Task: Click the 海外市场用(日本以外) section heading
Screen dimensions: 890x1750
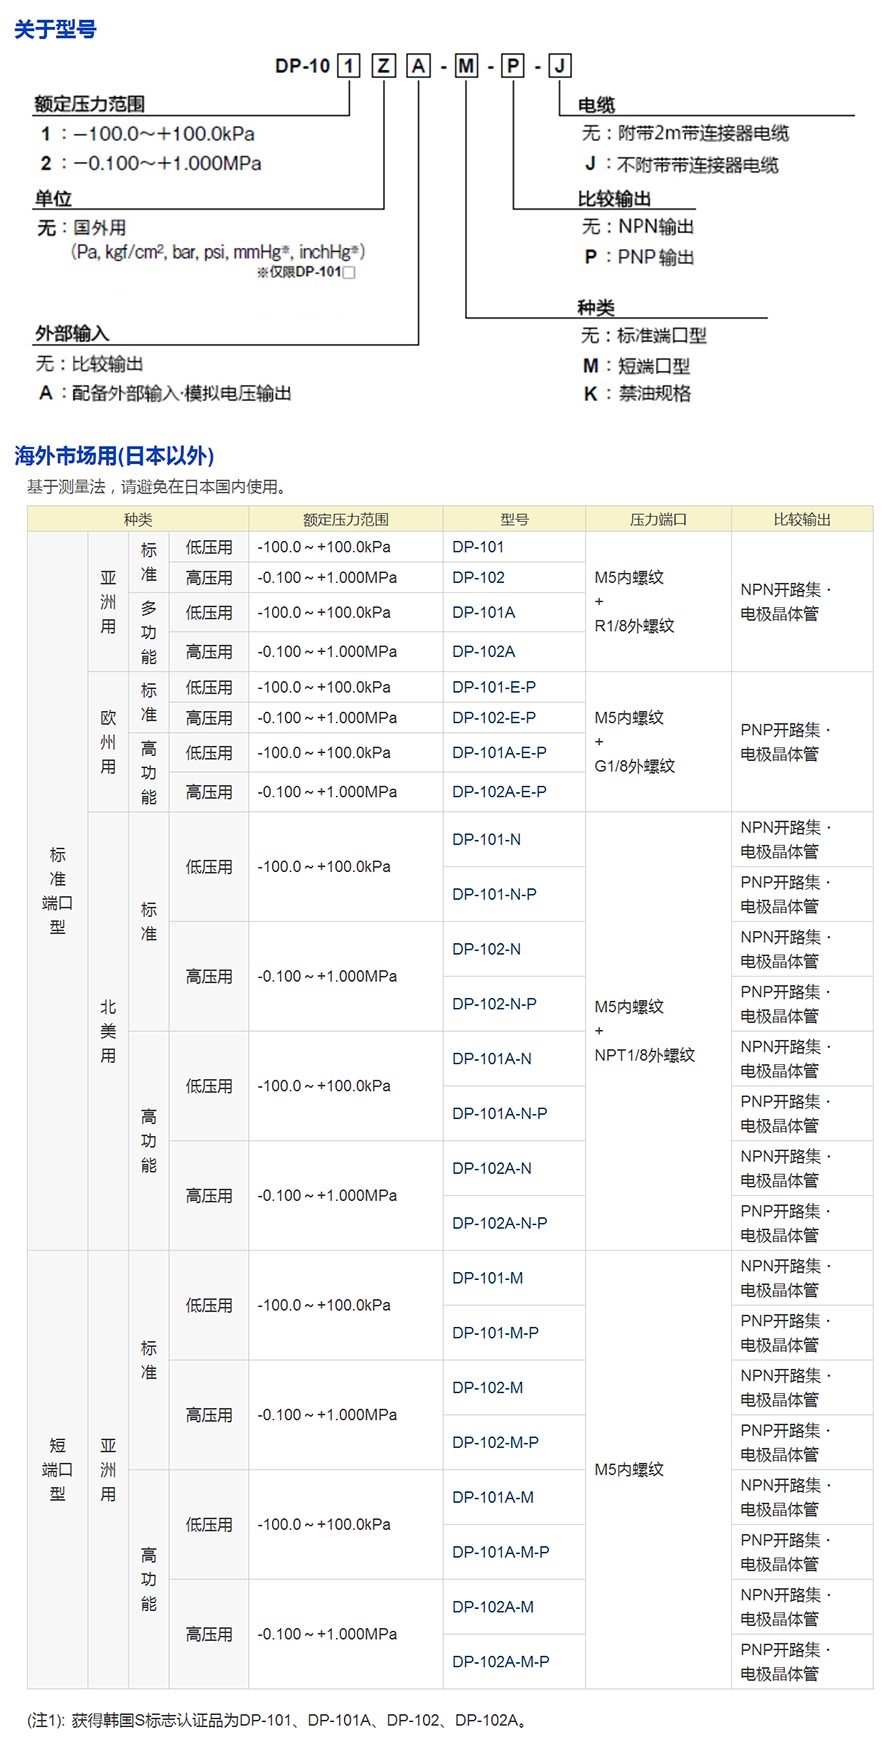Action: (114, 456)
